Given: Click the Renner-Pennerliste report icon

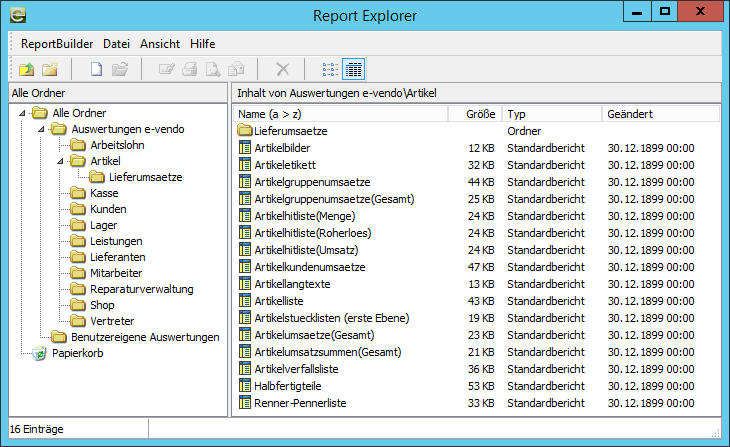Looking at the screenshot, I should [244, 403].
